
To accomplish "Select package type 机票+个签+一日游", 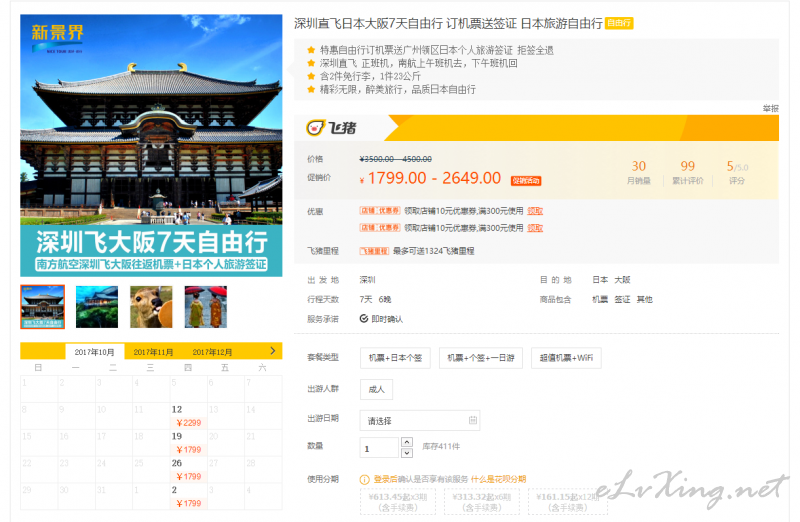I will click(481, 358).
